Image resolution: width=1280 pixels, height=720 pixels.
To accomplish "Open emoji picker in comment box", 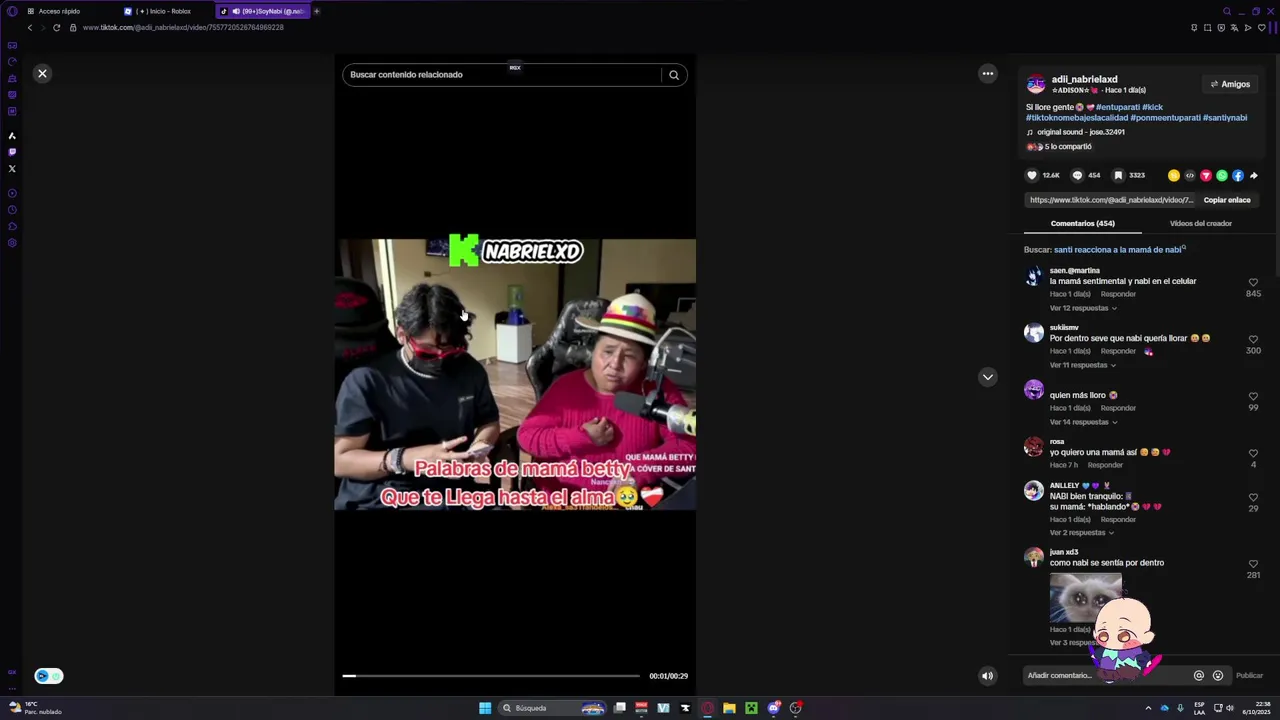I will pos(1217,675).
